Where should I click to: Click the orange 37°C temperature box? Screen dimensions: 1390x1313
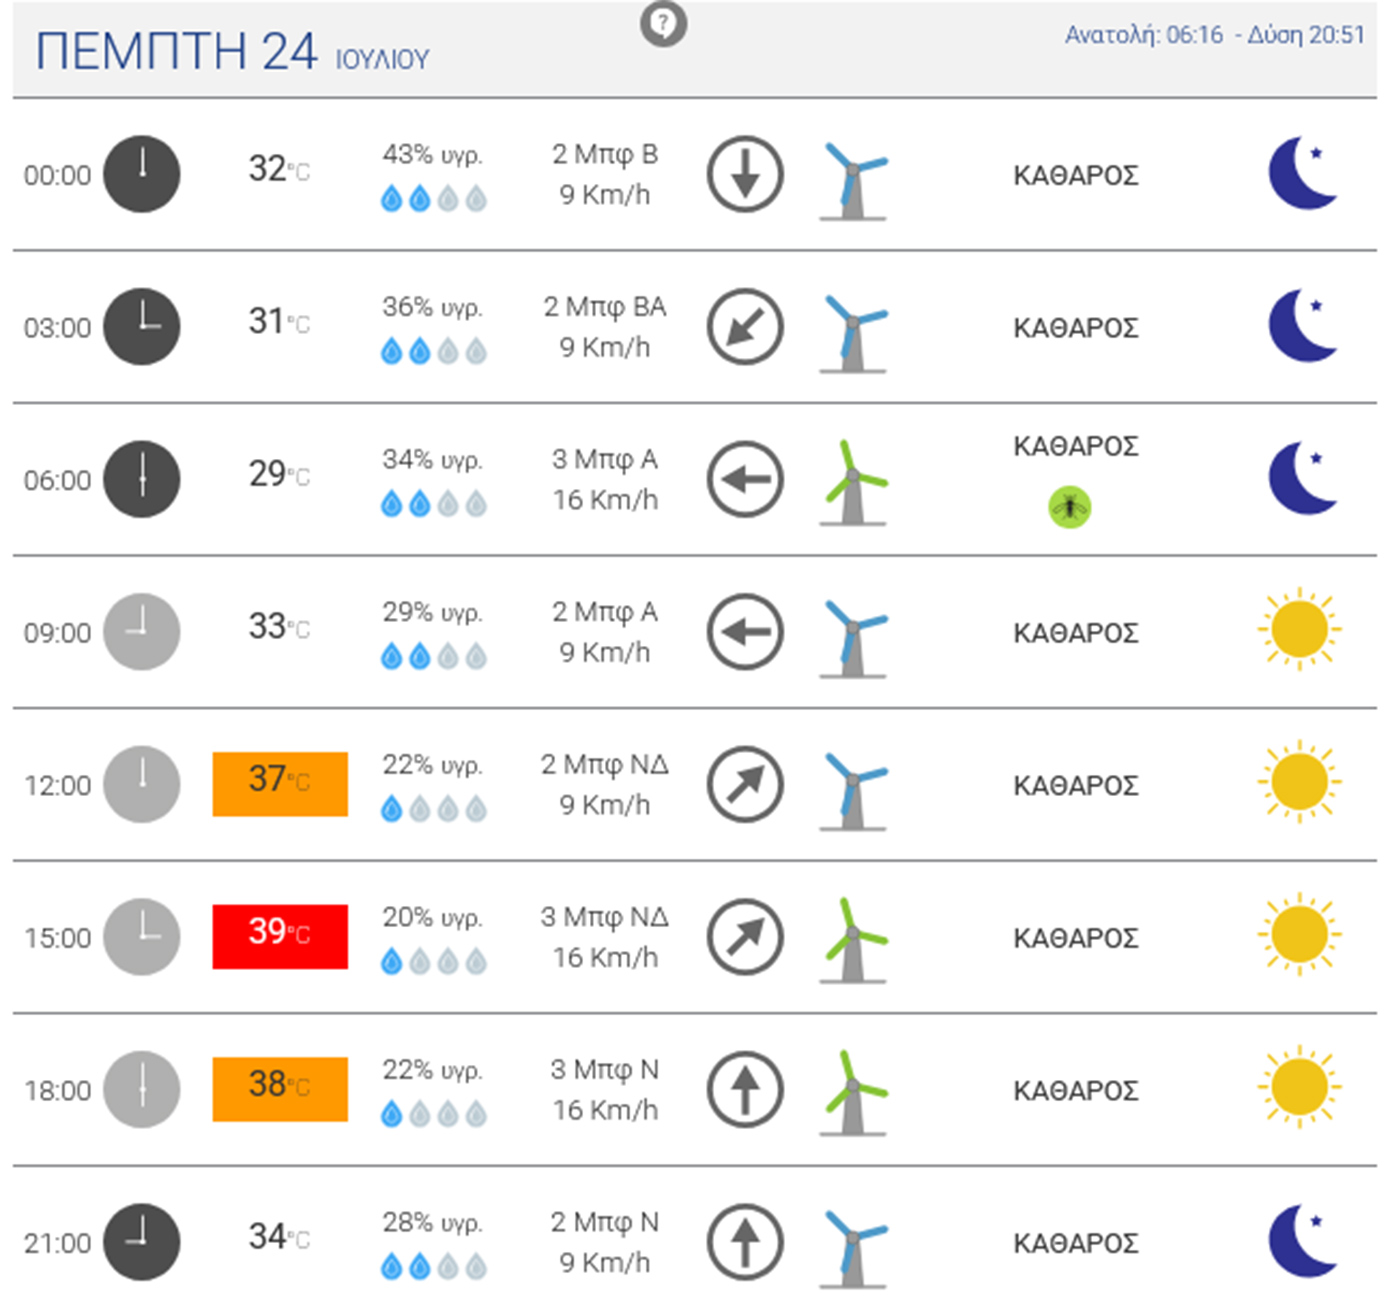[x=280, y=784]
